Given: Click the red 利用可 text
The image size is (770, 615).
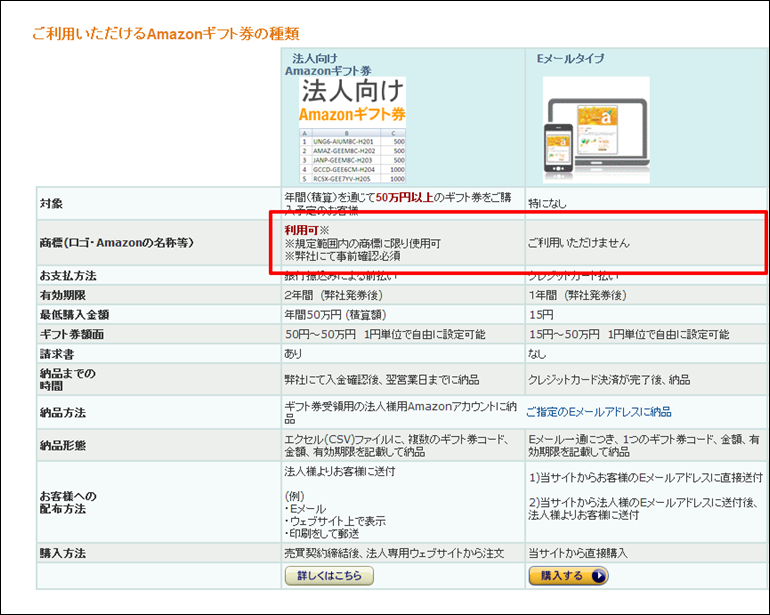Looking at the screenshot, I should pos(302,230).
